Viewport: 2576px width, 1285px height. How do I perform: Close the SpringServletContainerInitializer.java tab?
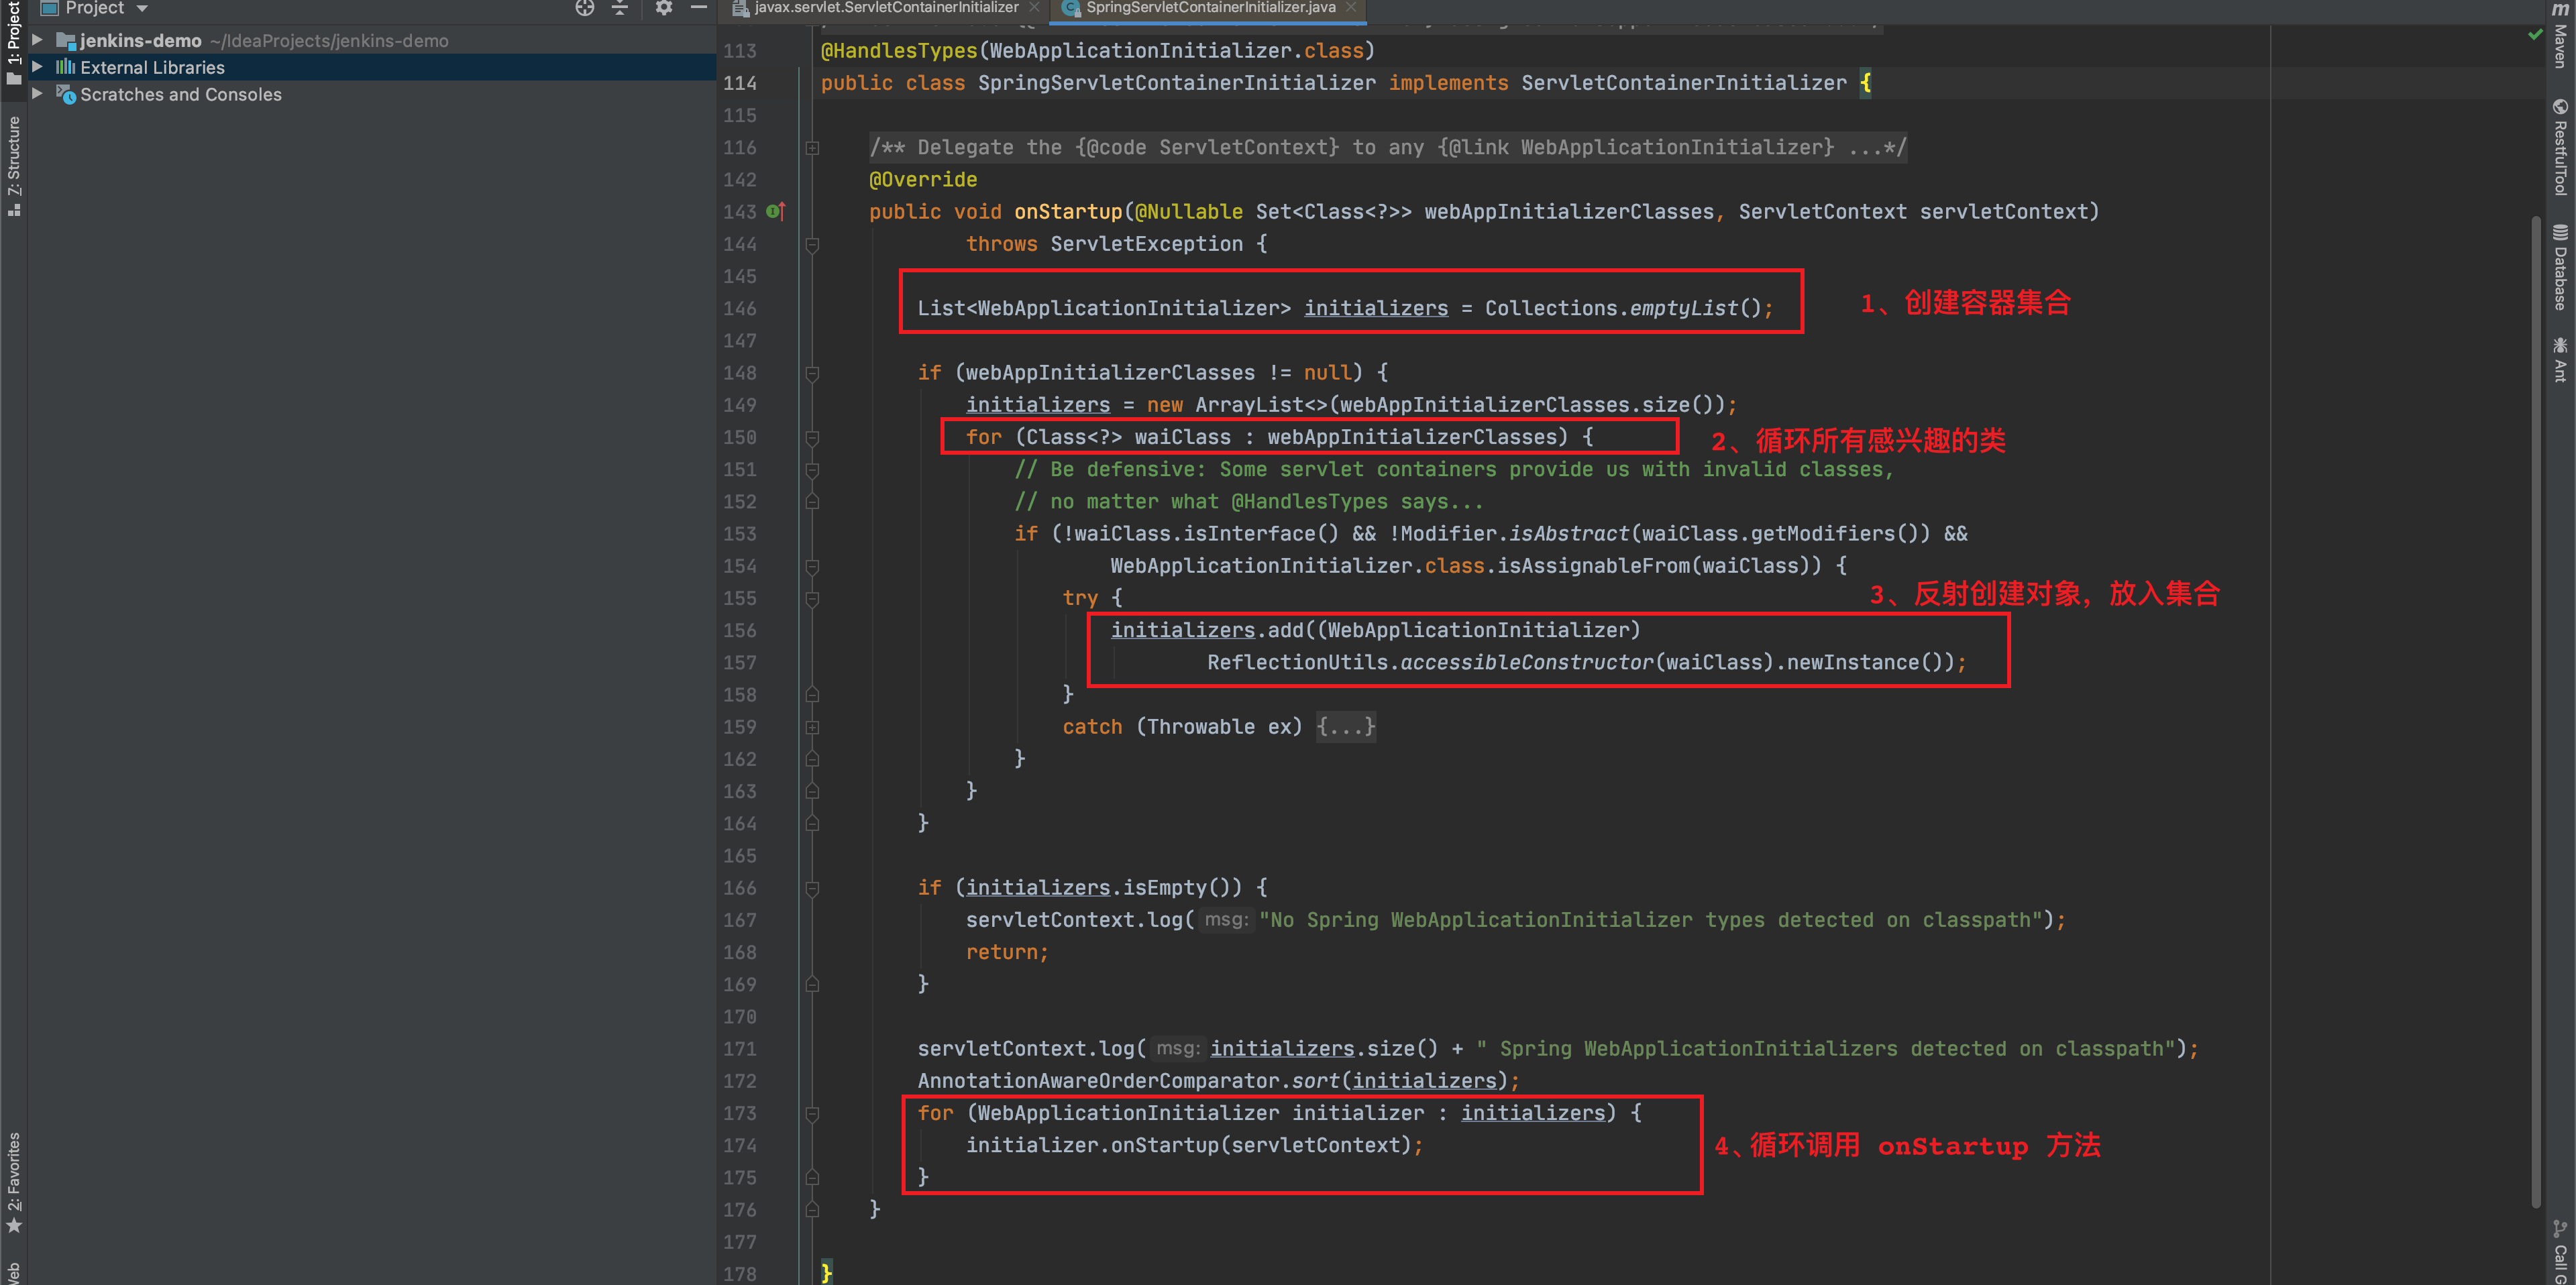1351,8
